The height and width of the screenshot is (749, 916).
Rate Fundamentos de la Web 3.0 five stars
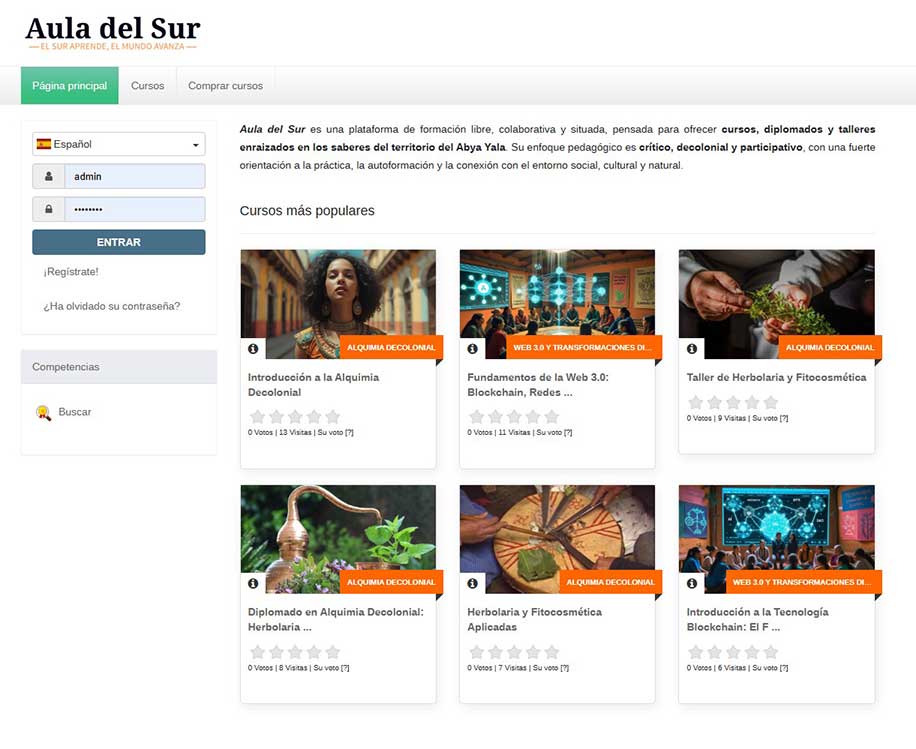[x=551, y=417]
